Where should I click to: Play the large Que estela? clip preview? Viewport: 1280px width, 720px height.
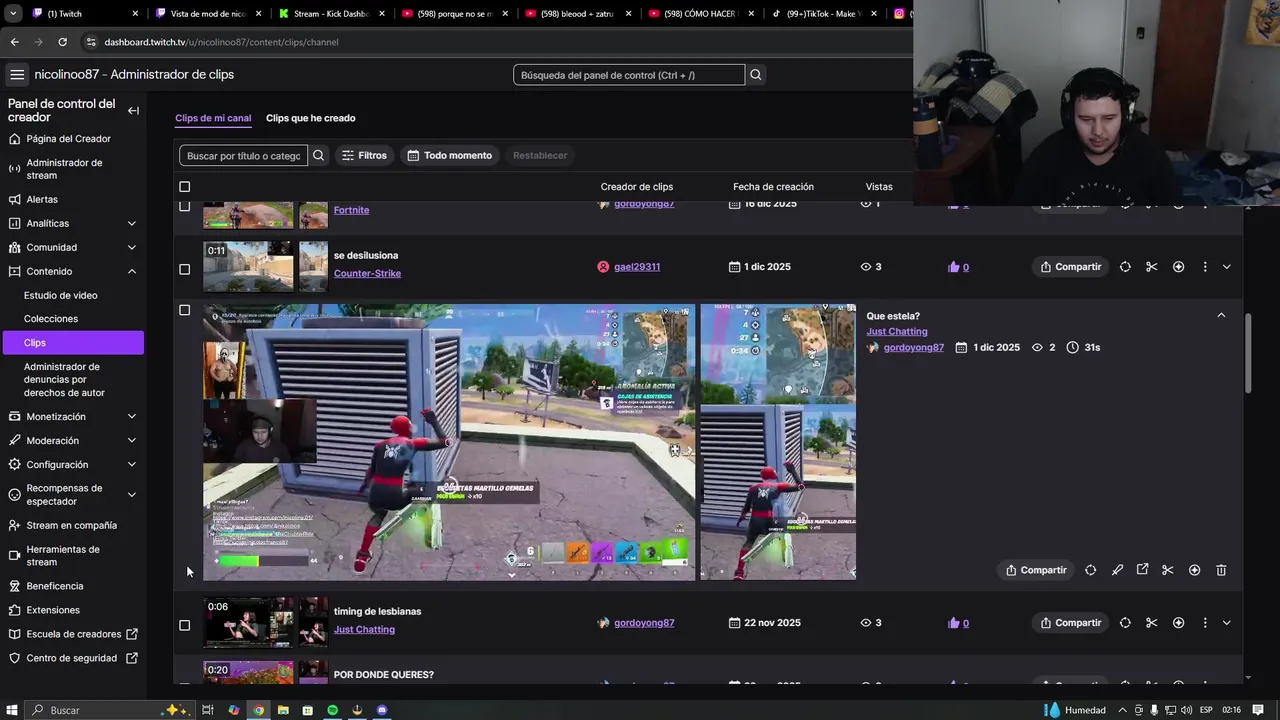click(x=449, y=442)
